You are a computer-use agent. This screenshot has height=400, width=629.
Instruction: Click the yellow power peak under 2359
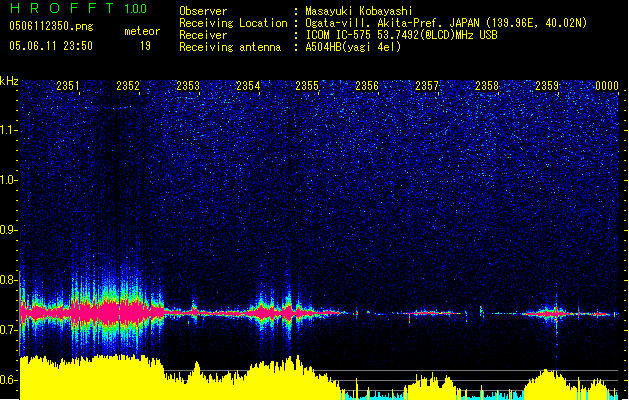click(548, 384)
